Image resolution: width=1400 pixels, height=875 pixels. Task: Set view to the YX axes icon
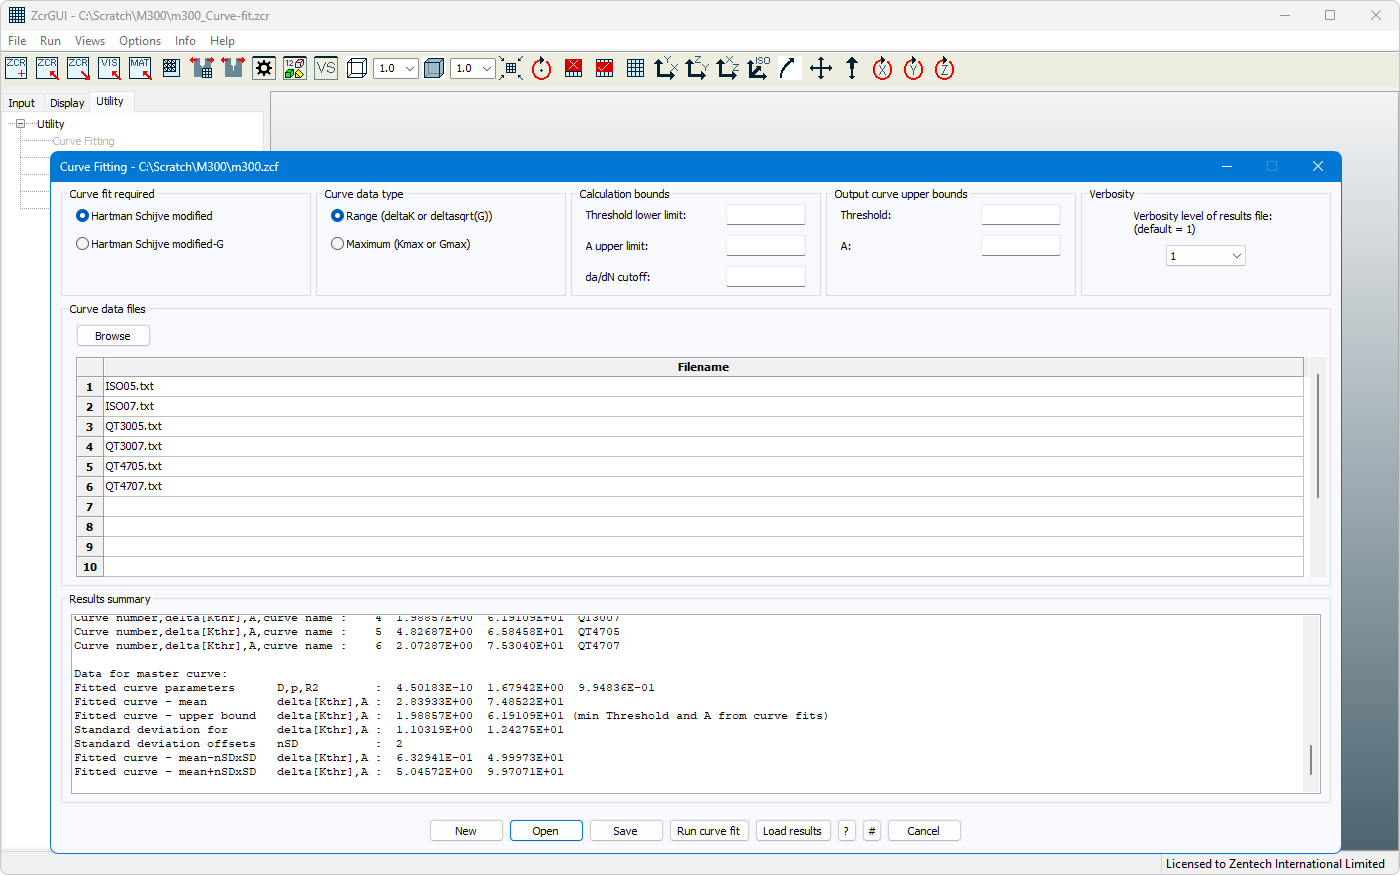coord(666,68)
